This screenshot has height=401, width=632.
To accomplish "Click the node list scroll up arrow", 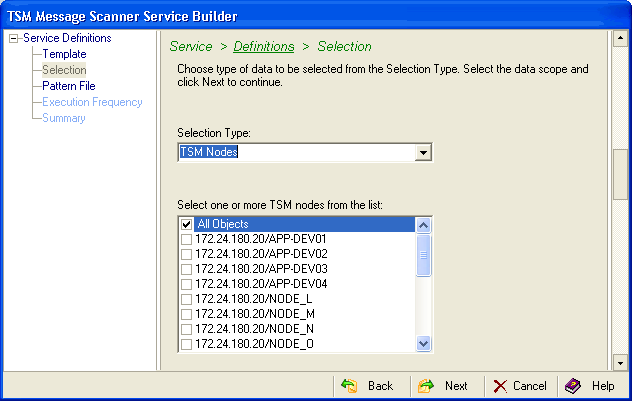I will 423,225.
